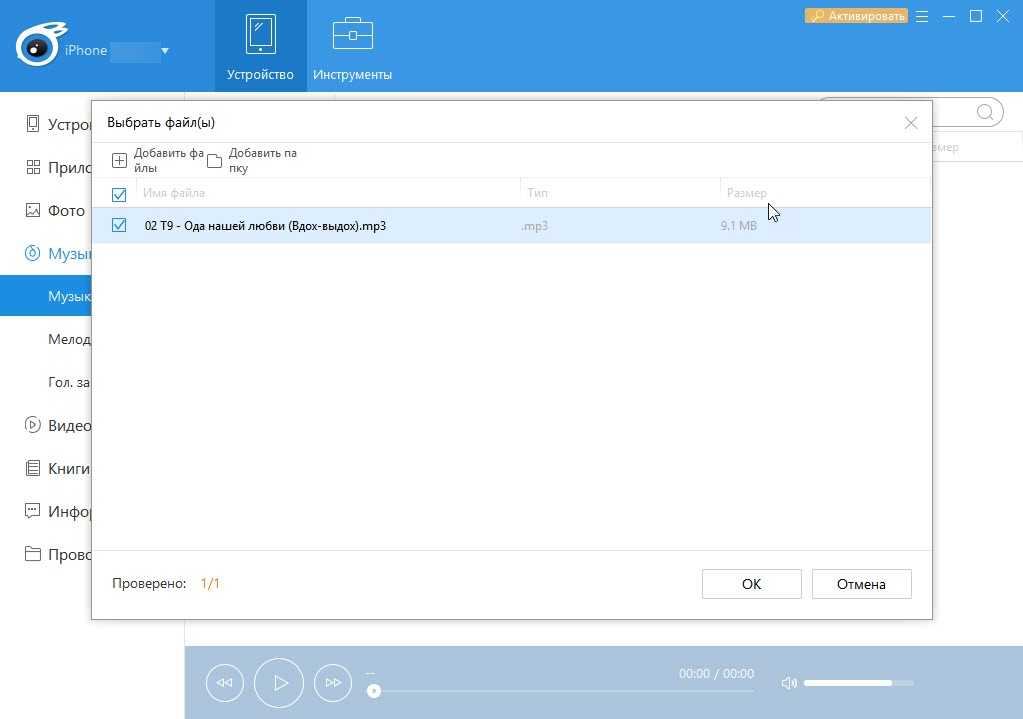
Task: Click the search magnifier icon
Action: 985,112
